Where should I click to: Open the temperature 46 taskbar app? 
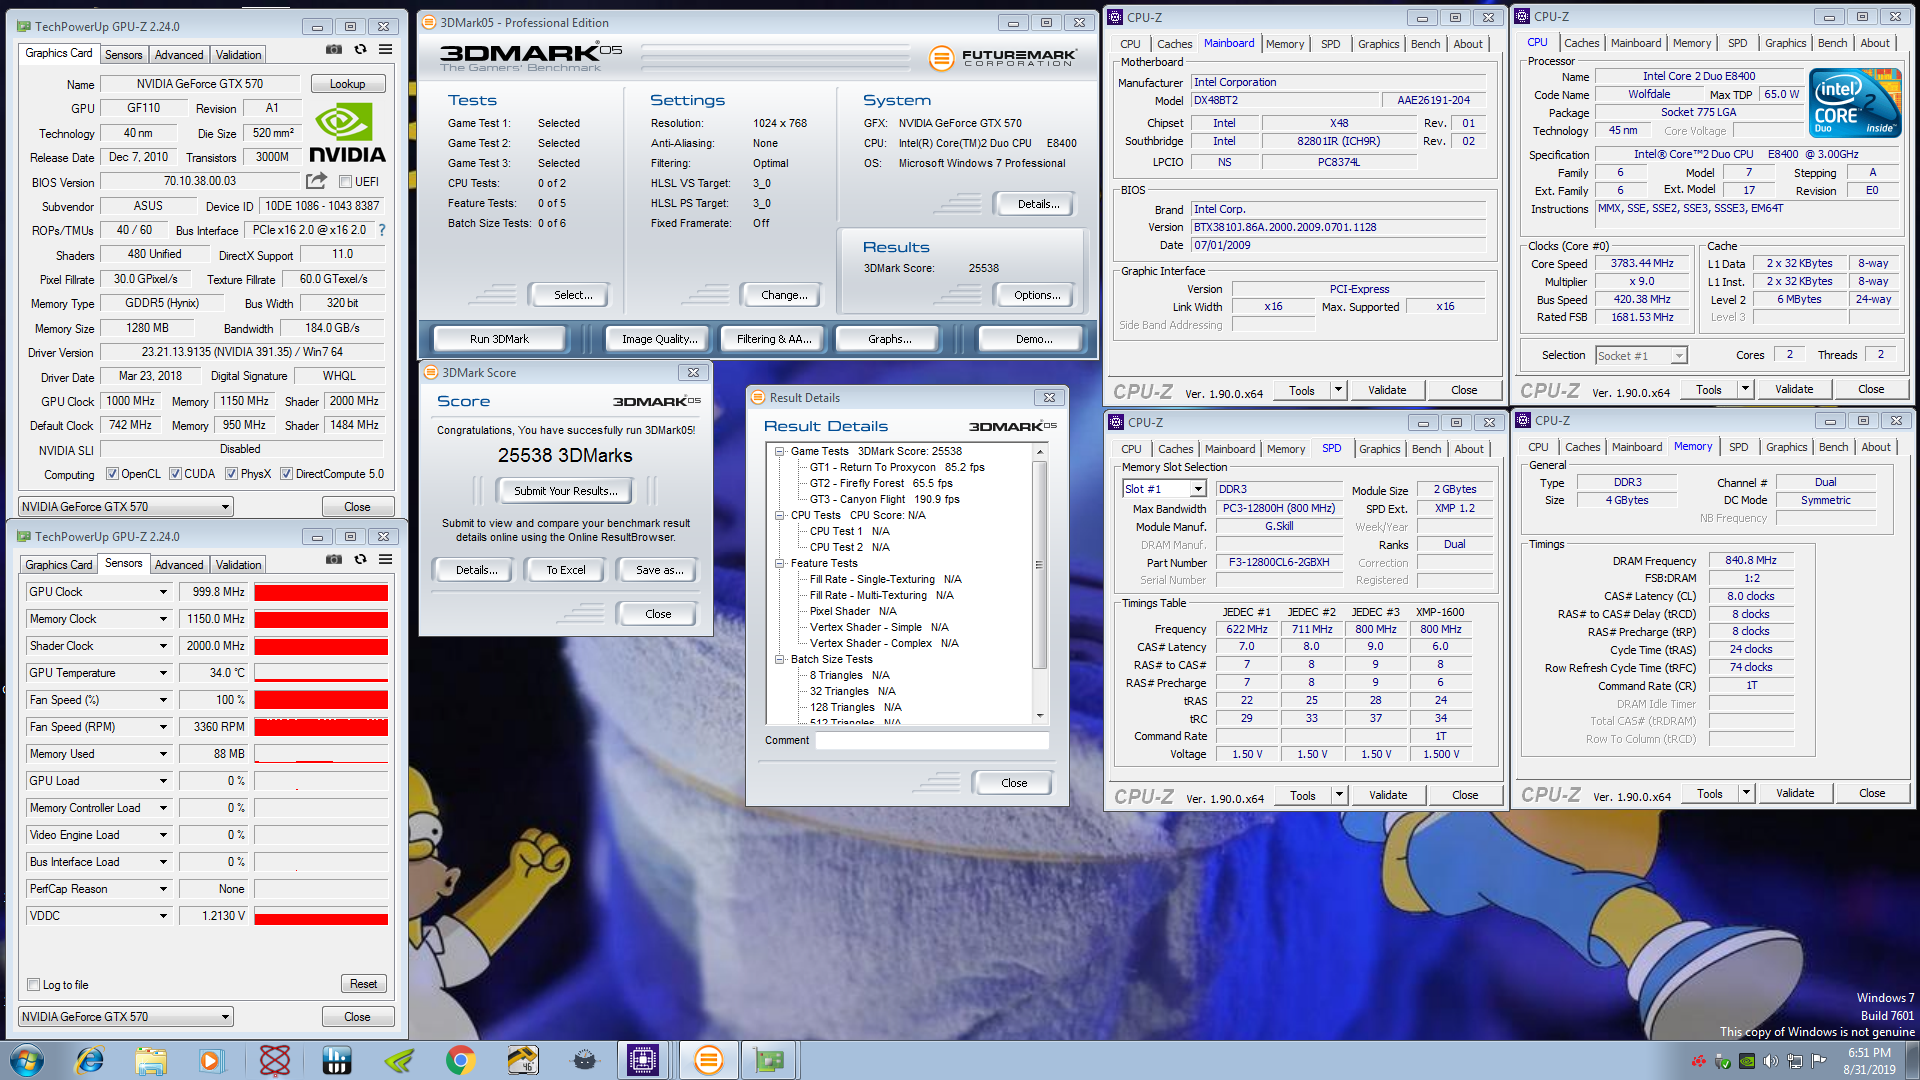522,1060
